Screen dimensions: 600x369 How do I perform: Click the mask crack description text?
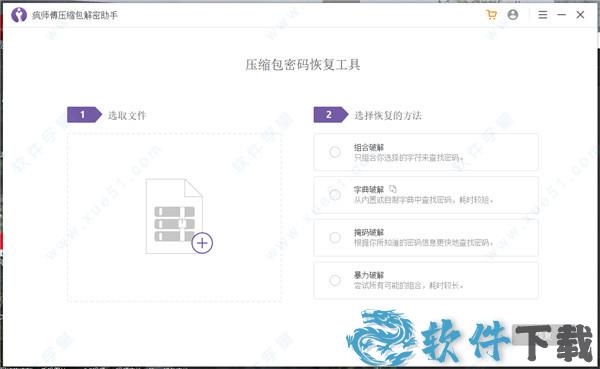tap(424, 242)
